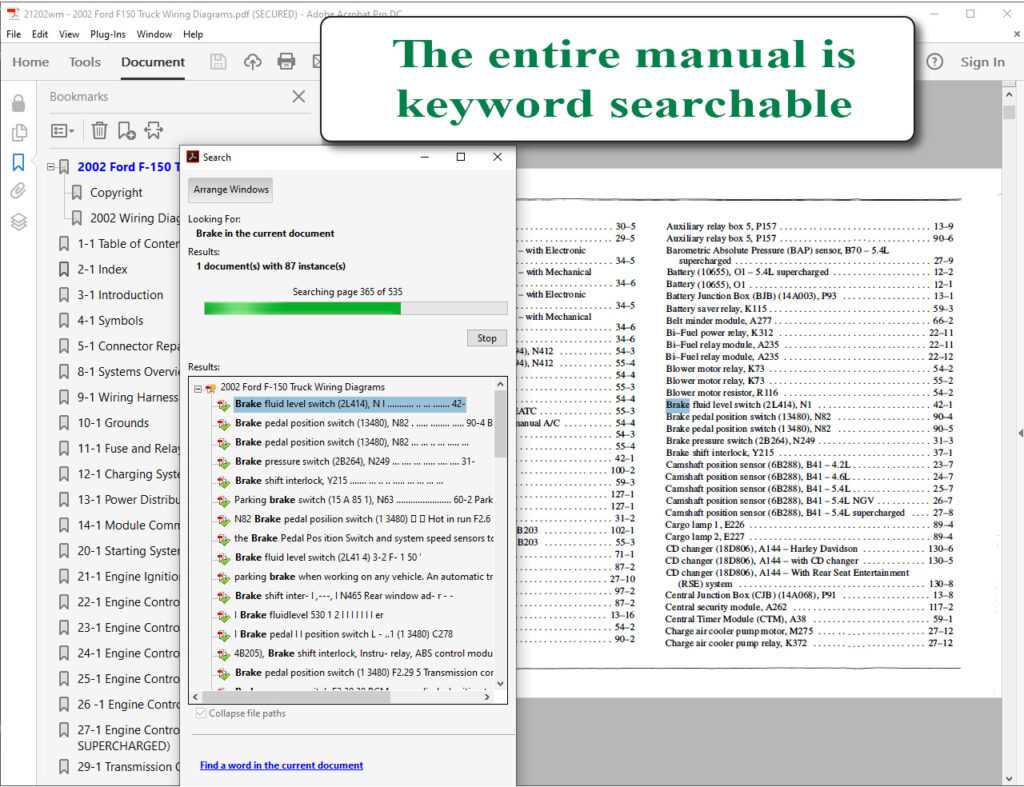The width and height of the screenshot is (1024, 787).
Task: Click the find current bookmark icon
Action: coord(154,131)
